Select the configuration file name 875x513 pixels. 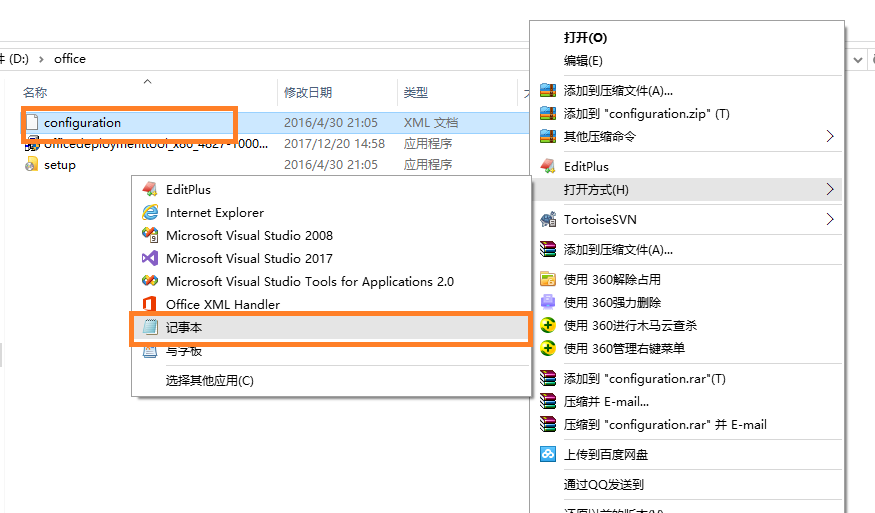(83, 122)
